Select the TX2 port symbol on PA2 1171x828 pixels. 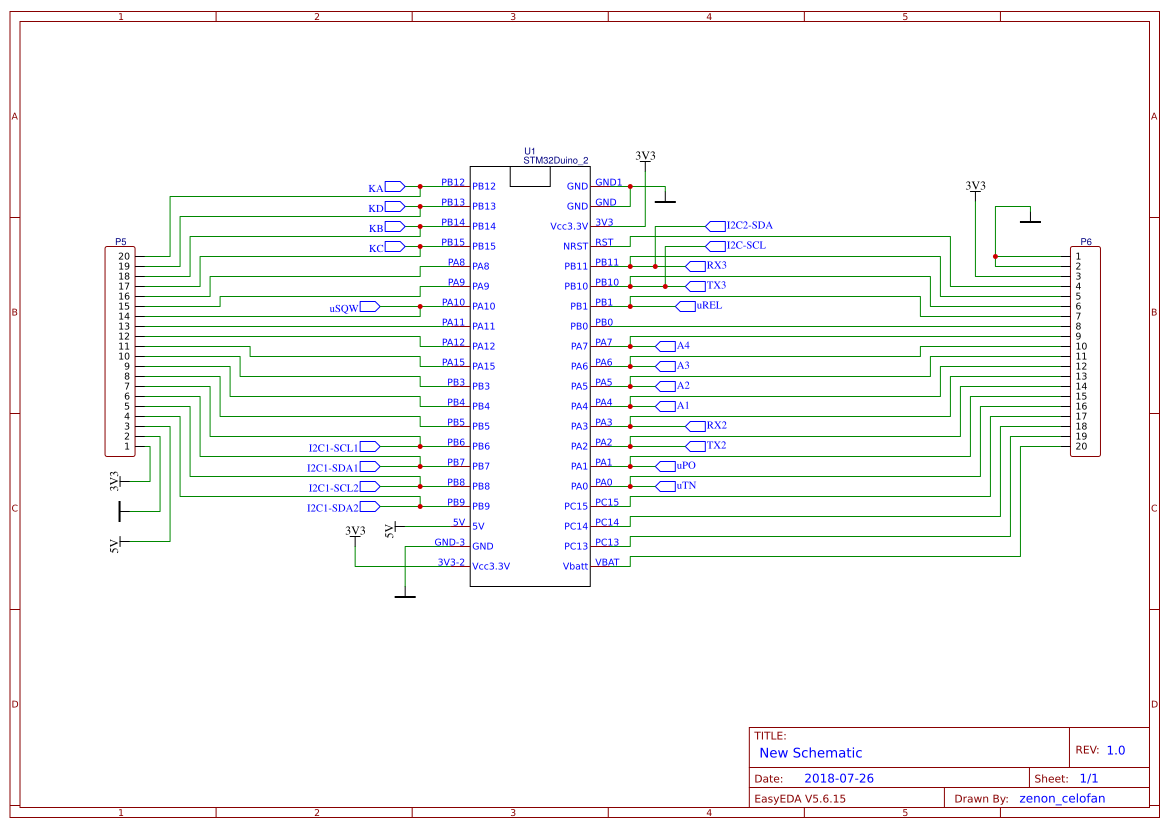pos(697,446)
